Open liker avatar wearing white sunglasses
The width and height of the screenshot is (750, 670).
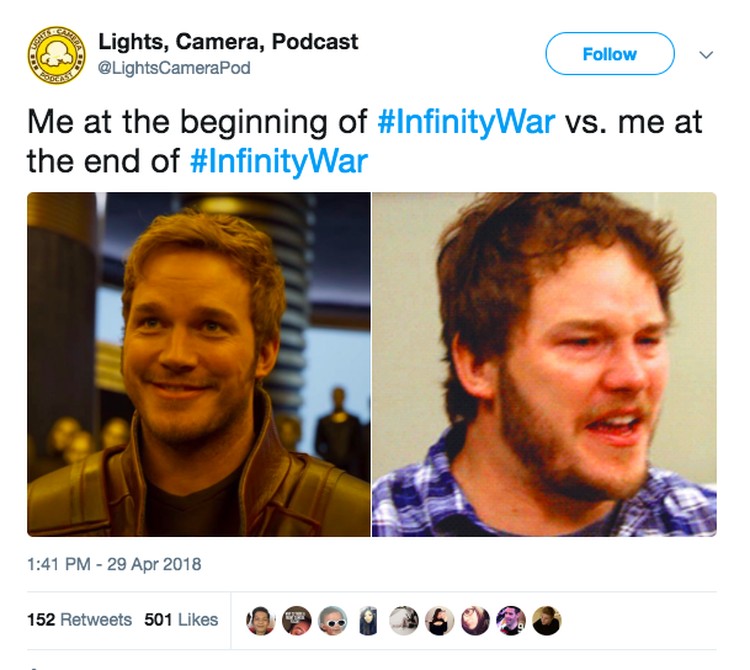[332, 621]
